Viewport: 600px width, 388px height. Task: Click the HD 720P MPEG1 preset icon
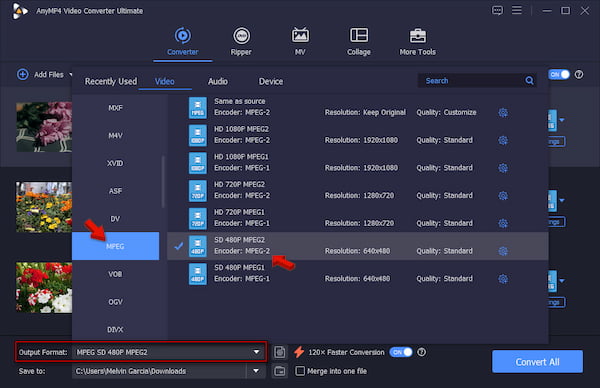[197, 218]
